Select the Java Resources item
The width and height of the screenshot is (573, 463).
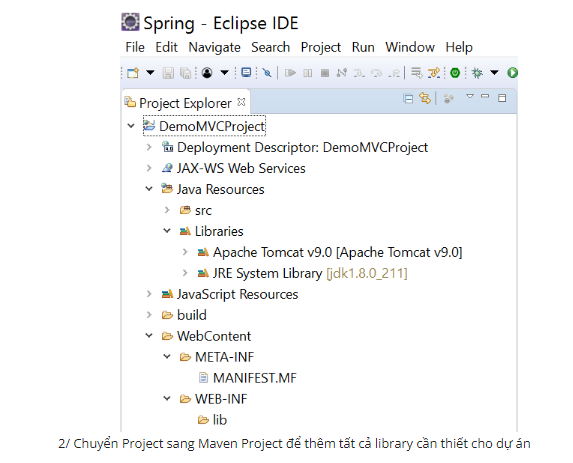213,189
